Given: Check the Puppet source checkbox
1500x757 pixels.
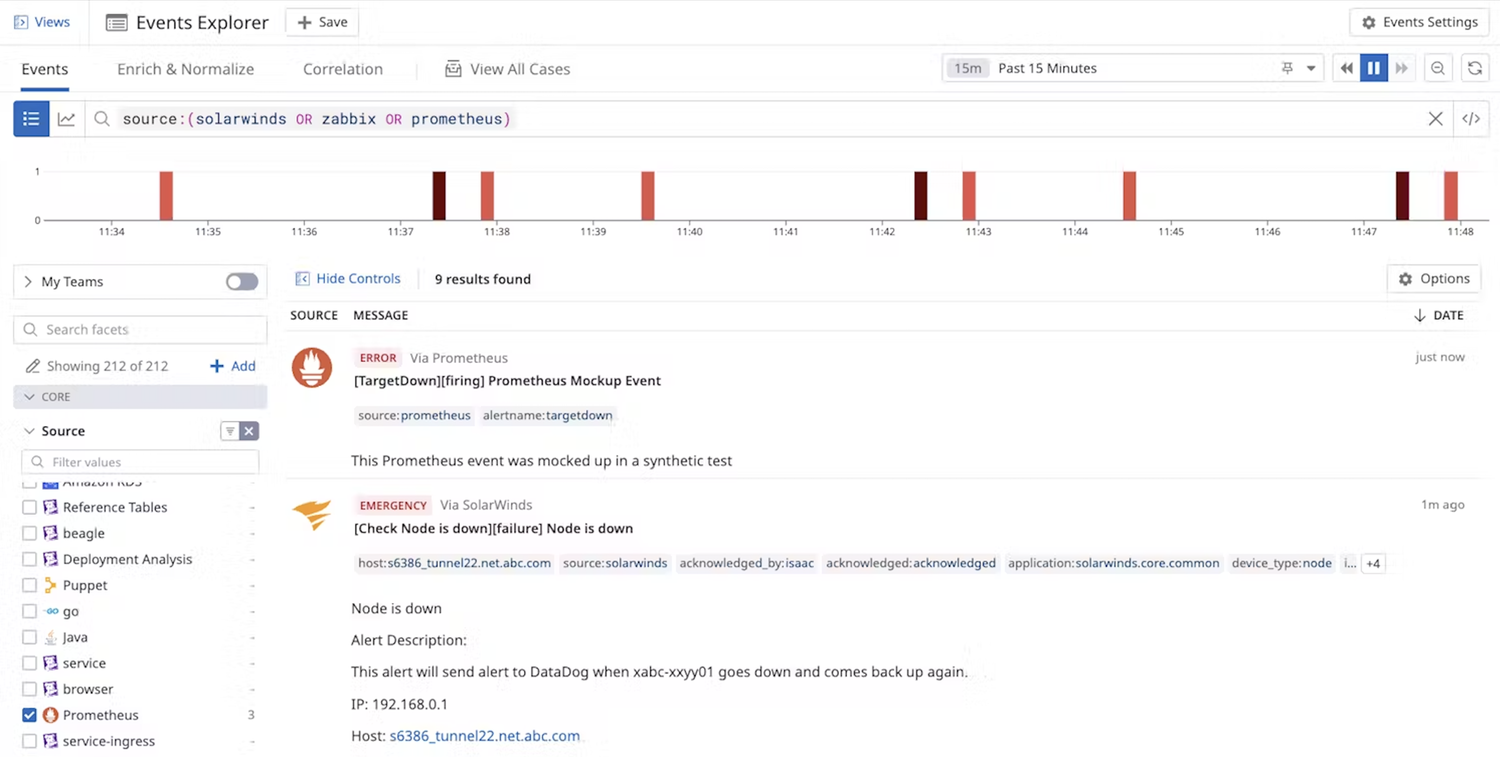Looking at the screenshot, I should click(x=29, y=585).
